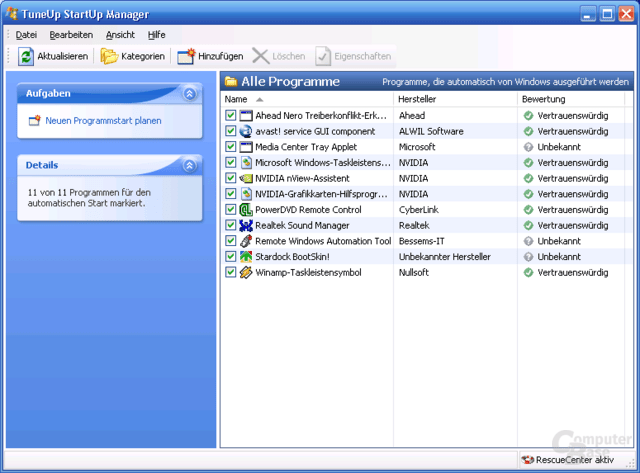Collapse the Aufgaben panel
Image resolution: width=640 pixels, height=473 pixels.
tap(189, 94)
